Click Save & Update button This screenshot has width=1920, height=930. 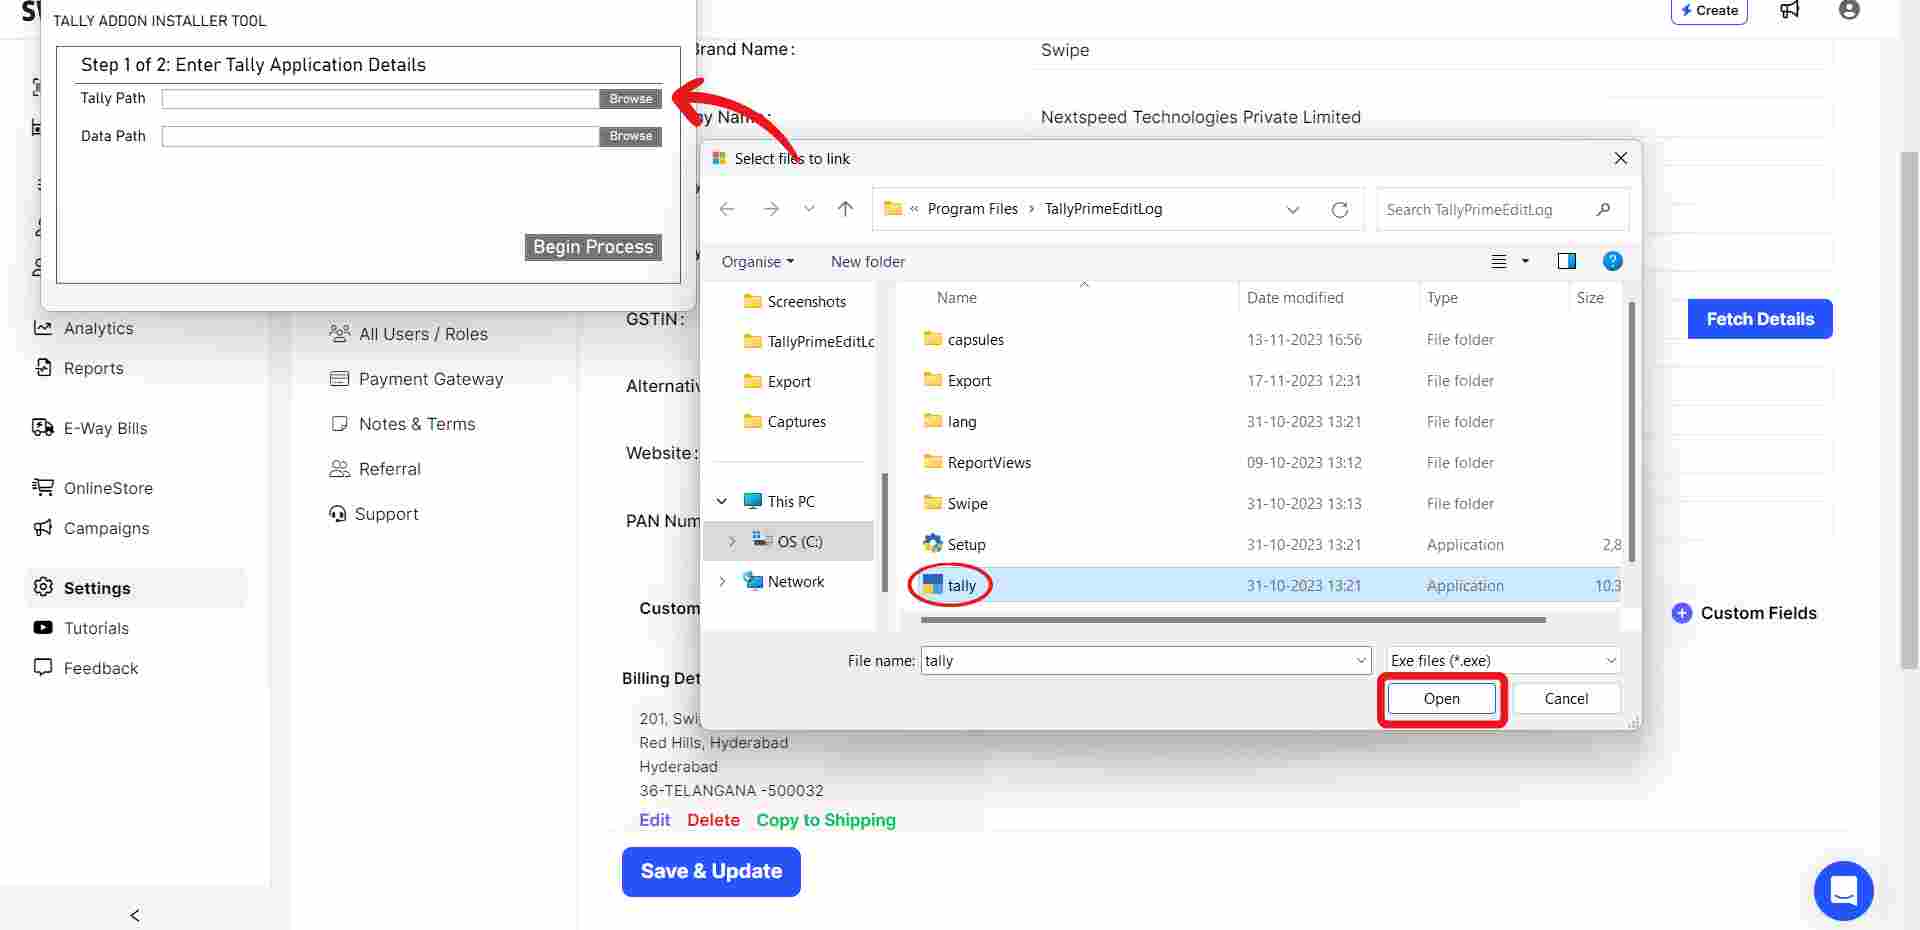pyautogui.click(x=711, y=871)
